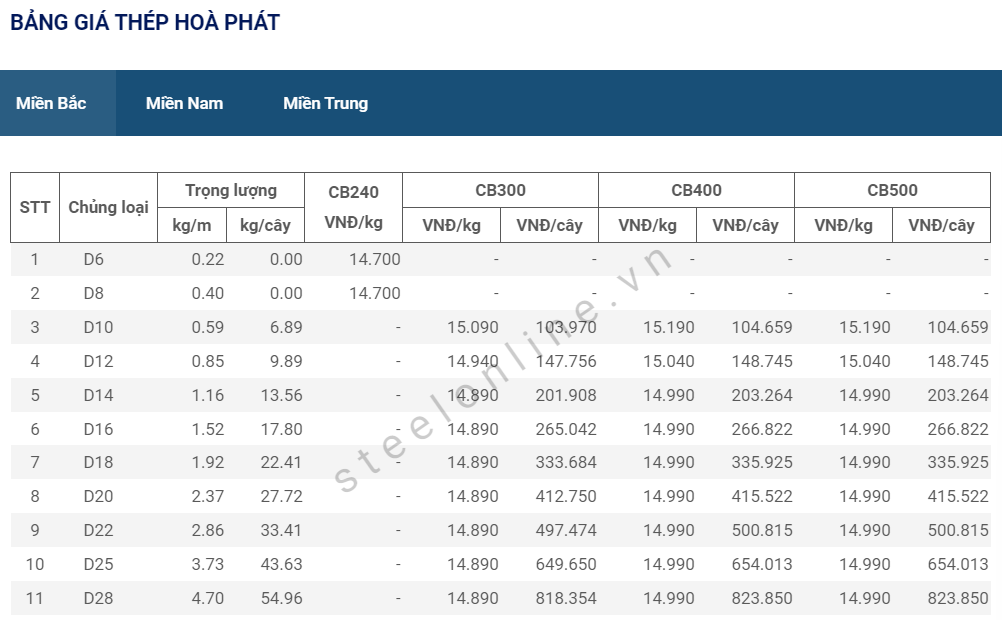Click the STT column header
Screen dimensions: 1002x620
coord(35,207)
